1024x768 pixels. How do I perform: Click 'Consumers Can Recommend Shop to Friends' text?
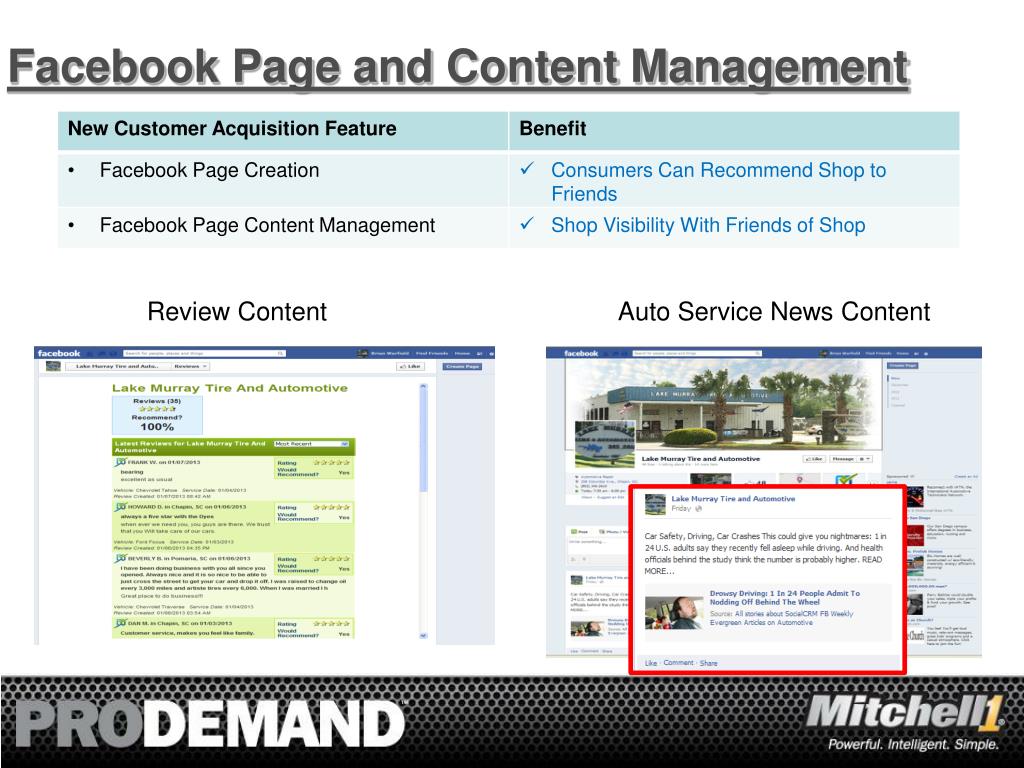(718, 182)
